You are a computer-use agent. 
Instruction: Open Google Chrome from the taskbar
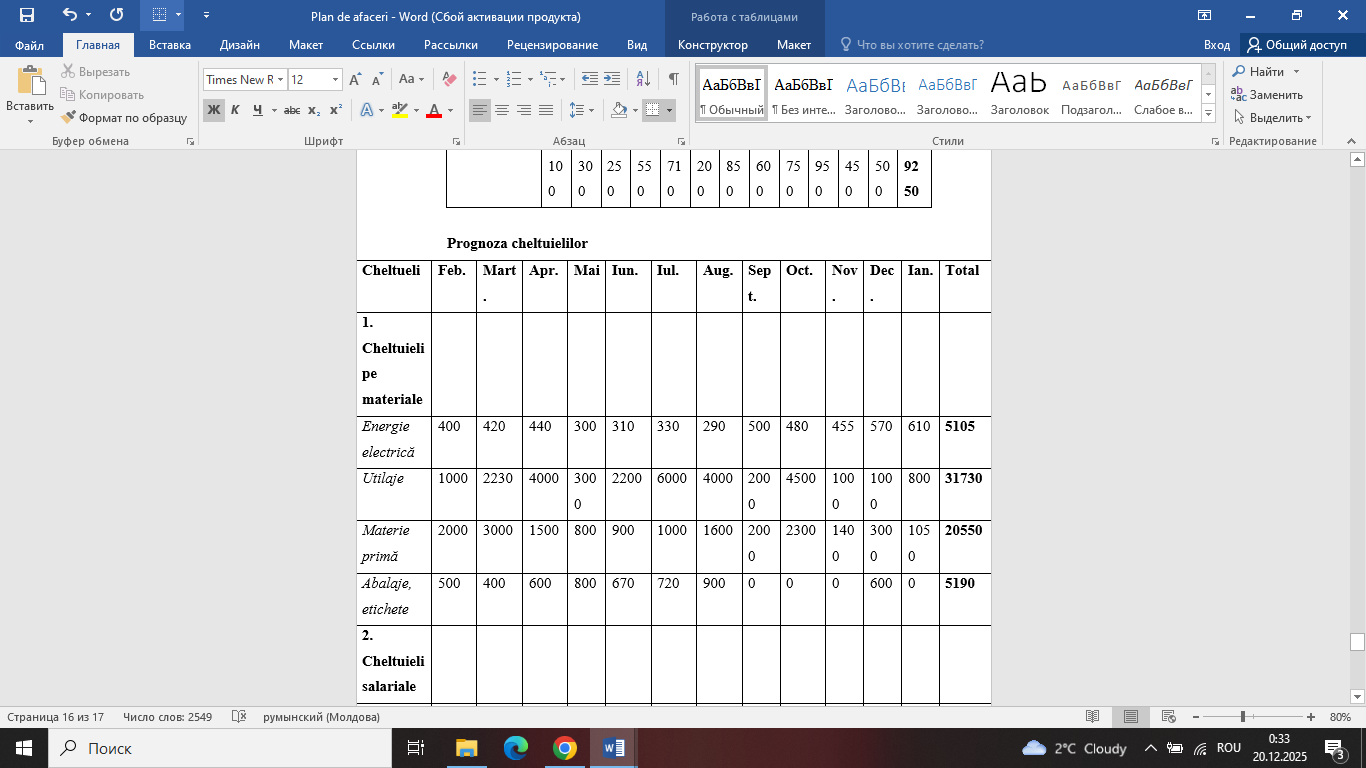coord(565,748)
